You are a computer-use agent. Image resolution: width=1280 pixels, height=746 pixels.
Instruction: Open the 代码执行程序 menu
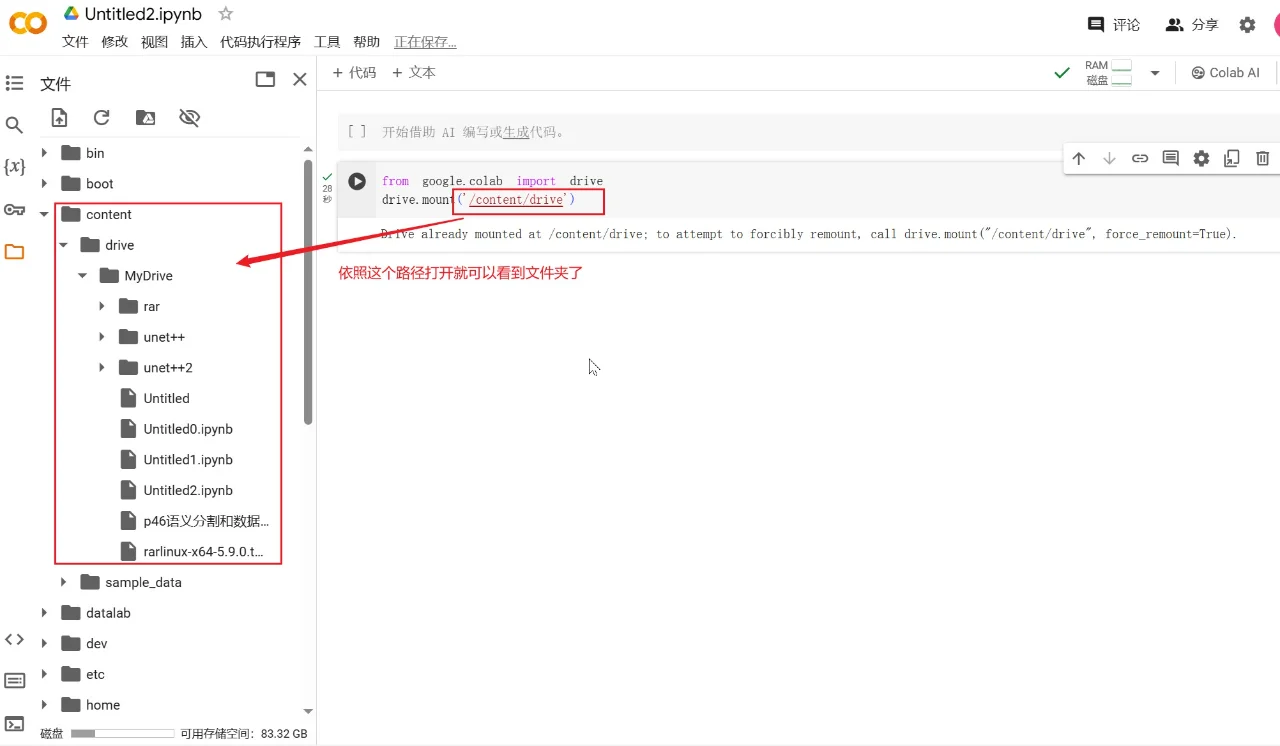click(260, 42)
